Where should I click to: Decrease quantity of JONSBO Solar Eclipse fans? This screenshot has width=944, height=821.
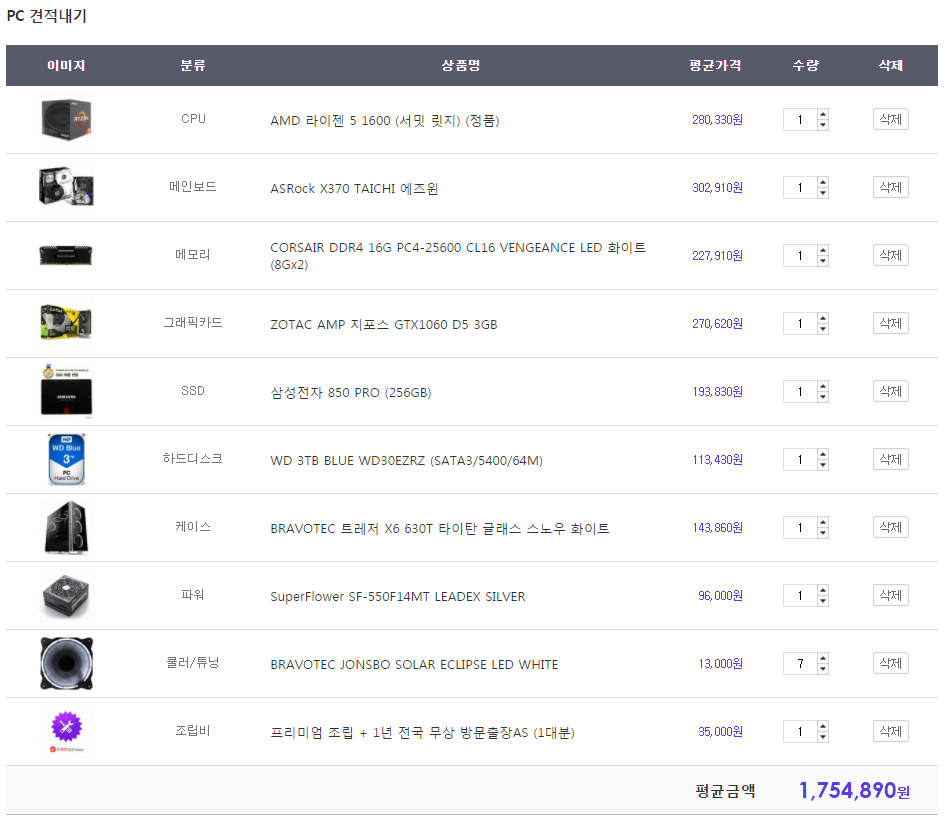tap(822, 669)
